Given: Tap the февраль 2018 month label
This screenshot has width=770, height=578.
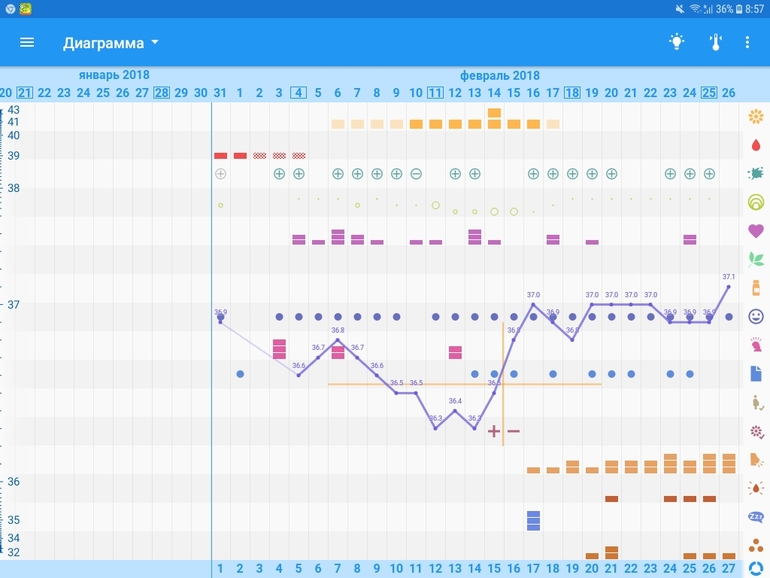Looking at the screenshot, I should click(499, 75).
